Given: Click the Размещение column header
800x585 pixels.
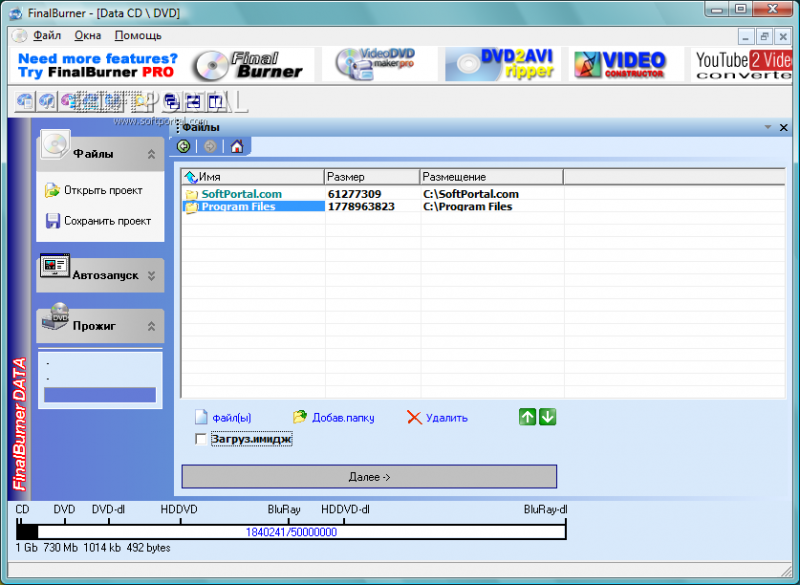Looking at the screenshot, I should click(492, 177).
